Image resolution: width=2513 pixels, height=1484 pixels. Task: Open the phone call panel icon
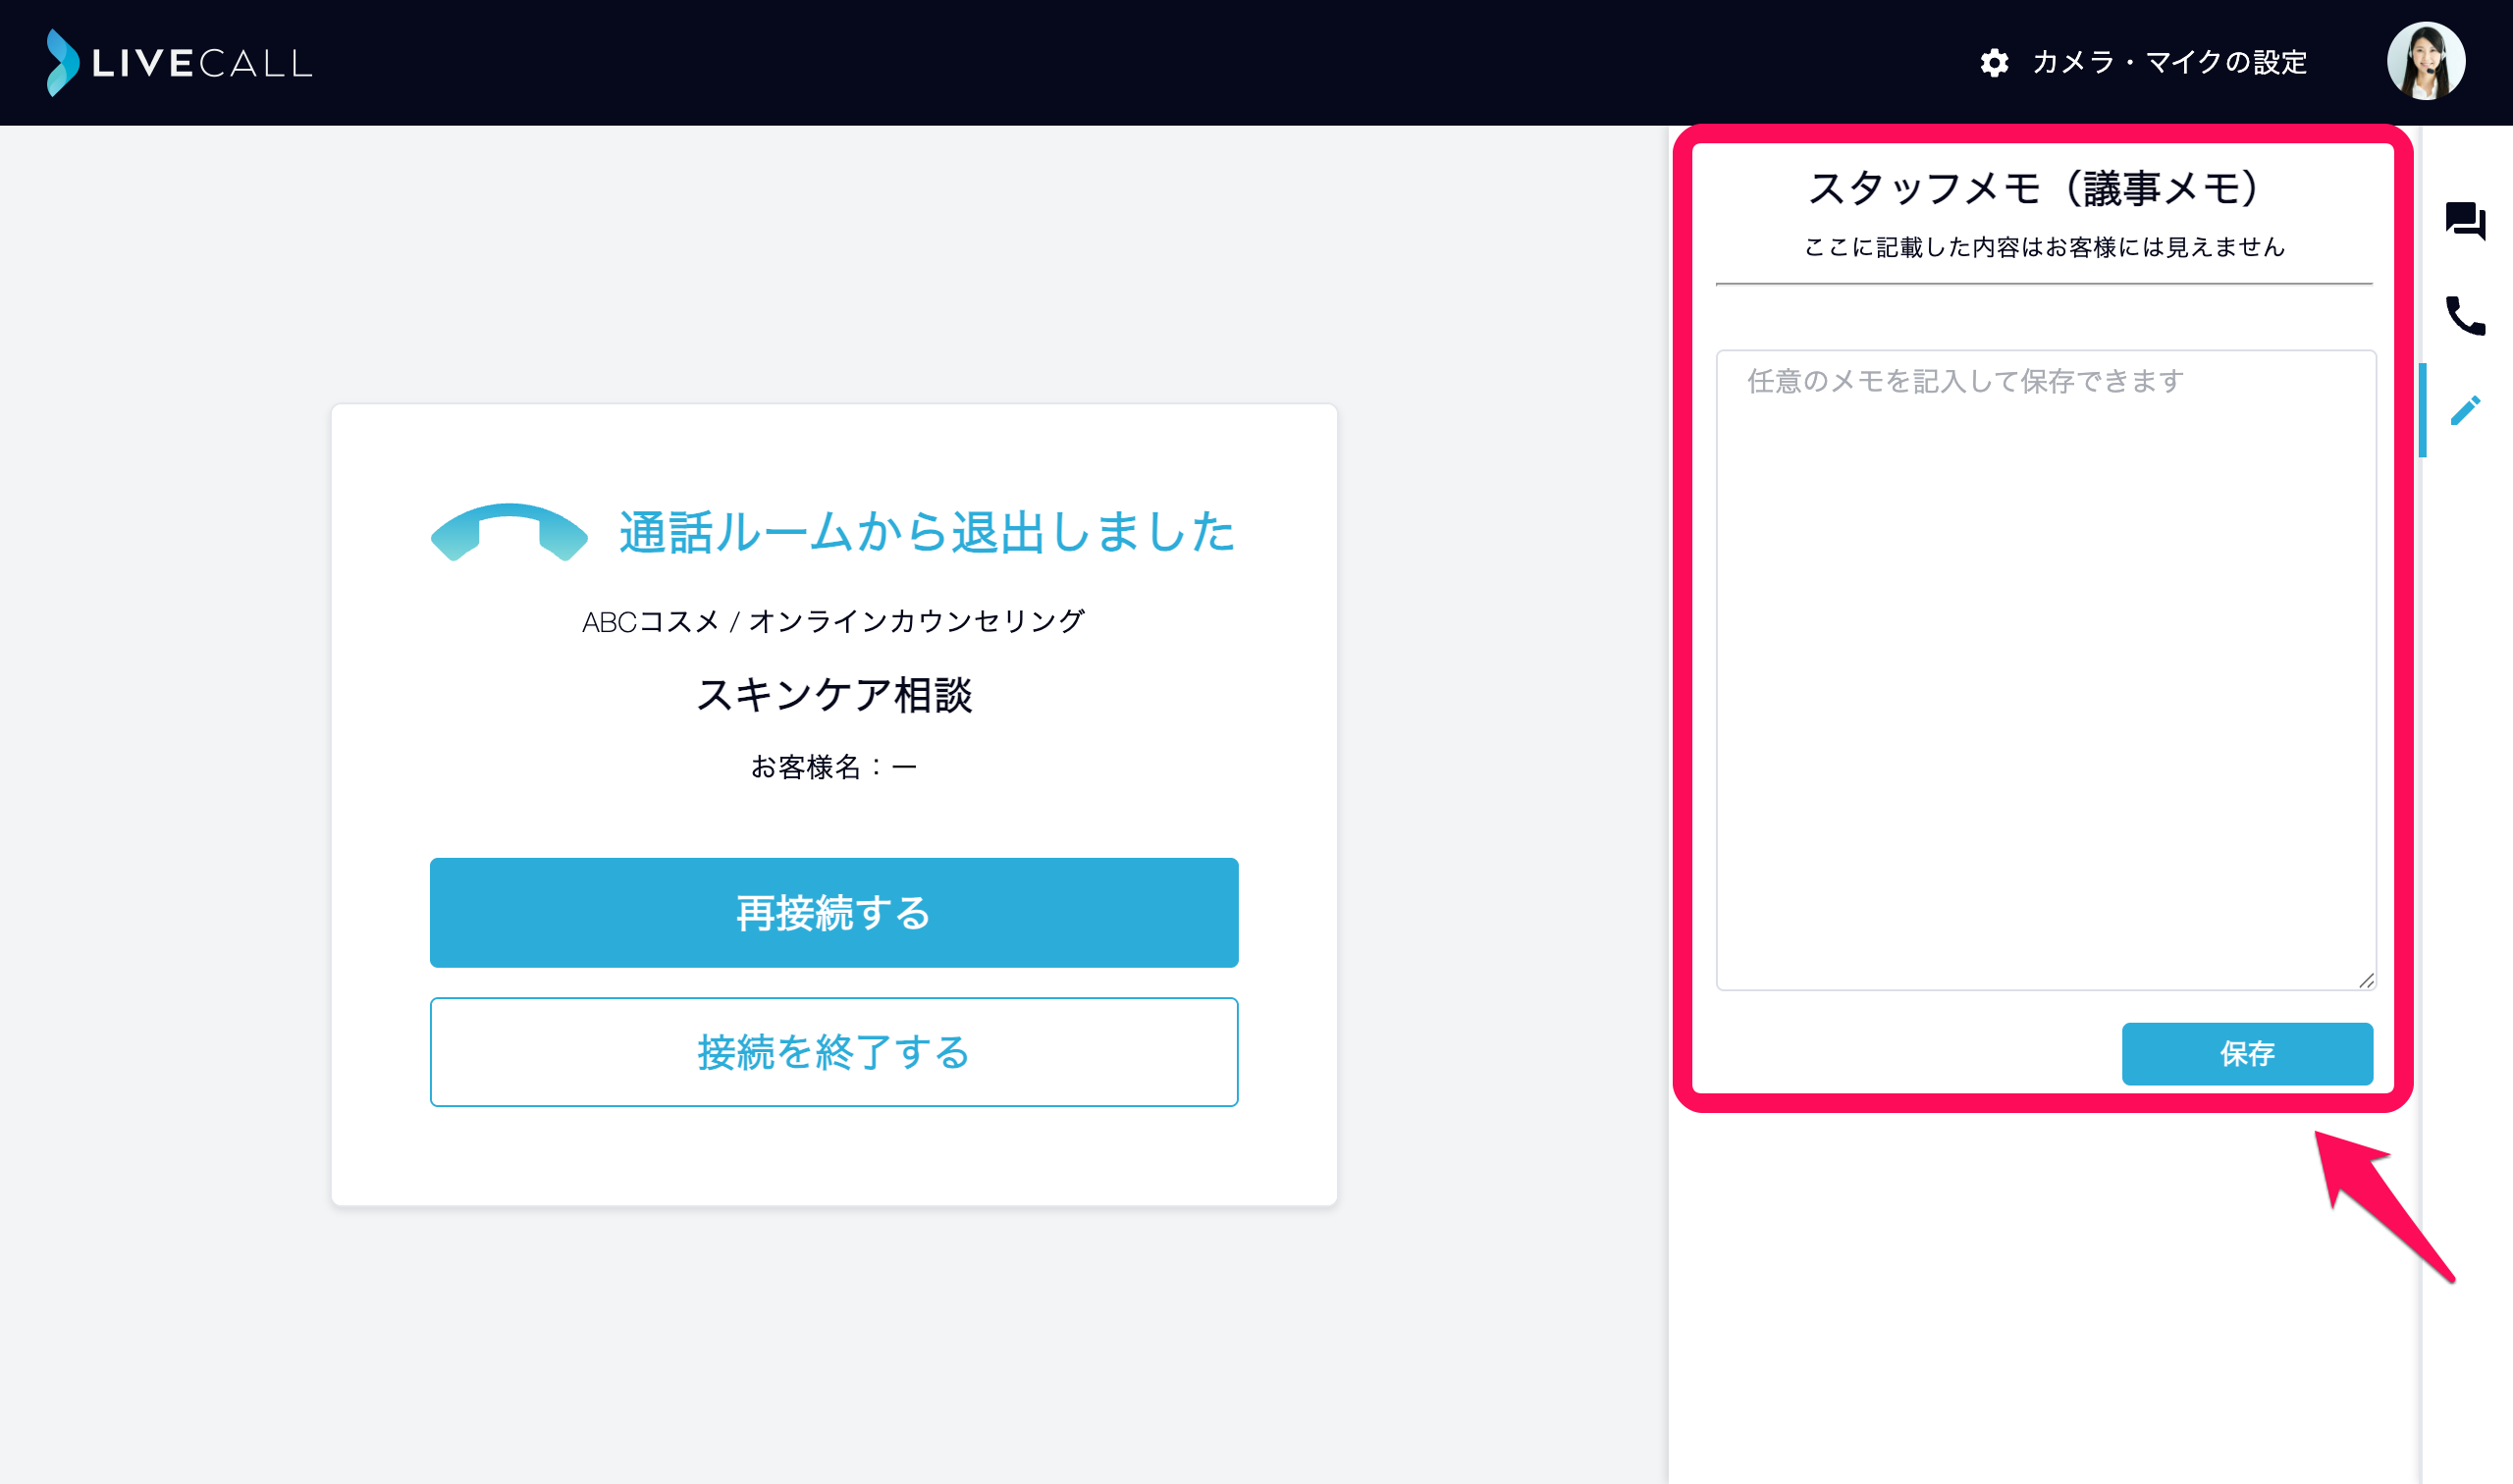coord(2465,316)
